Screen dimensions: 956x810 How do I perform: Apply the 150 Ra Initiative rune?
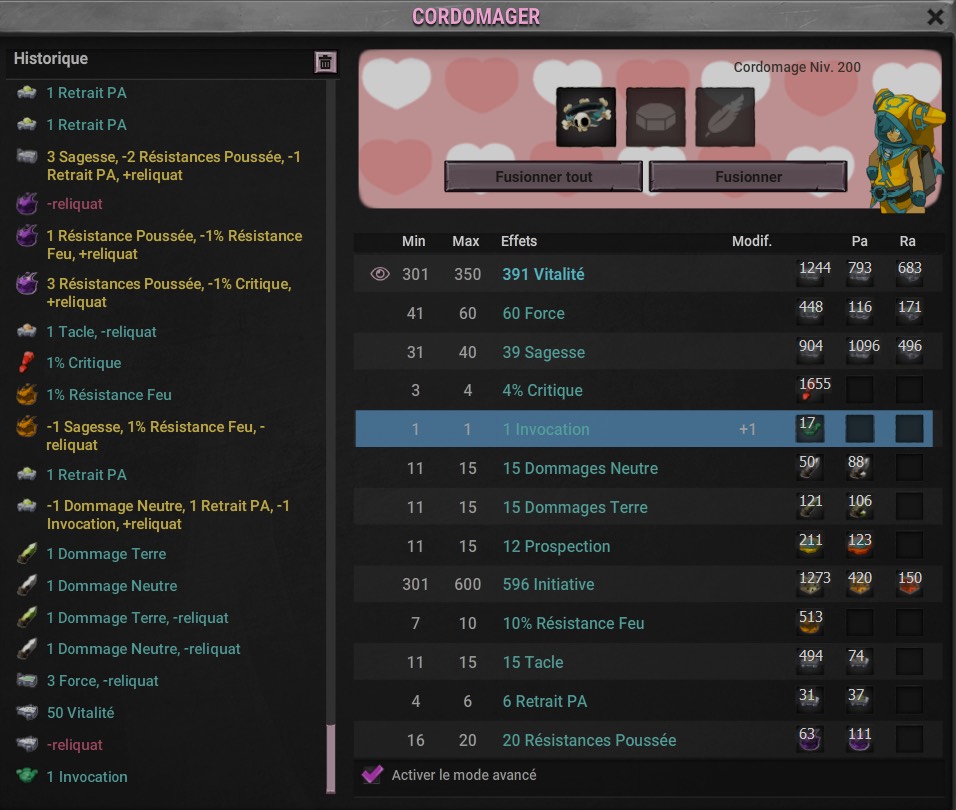click(909, 584)
